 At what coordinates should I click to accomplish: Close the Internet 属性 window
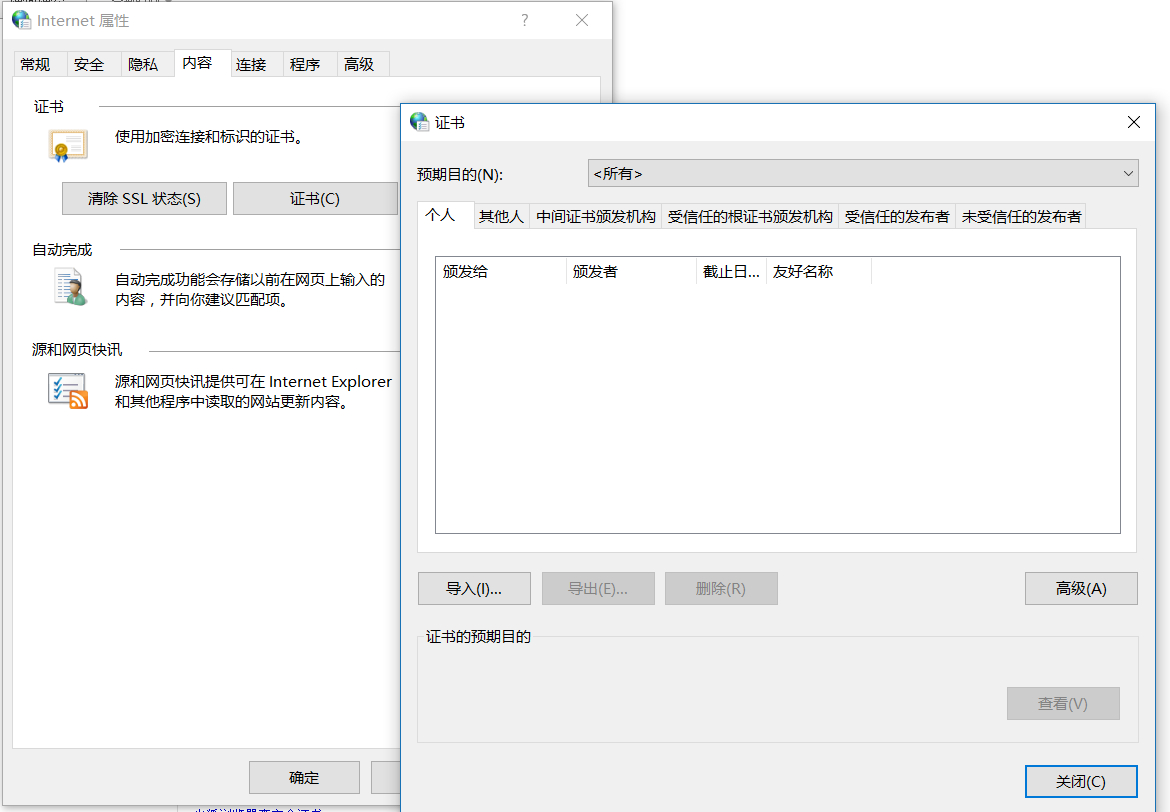pyautogui.click(x=582, y=20)
